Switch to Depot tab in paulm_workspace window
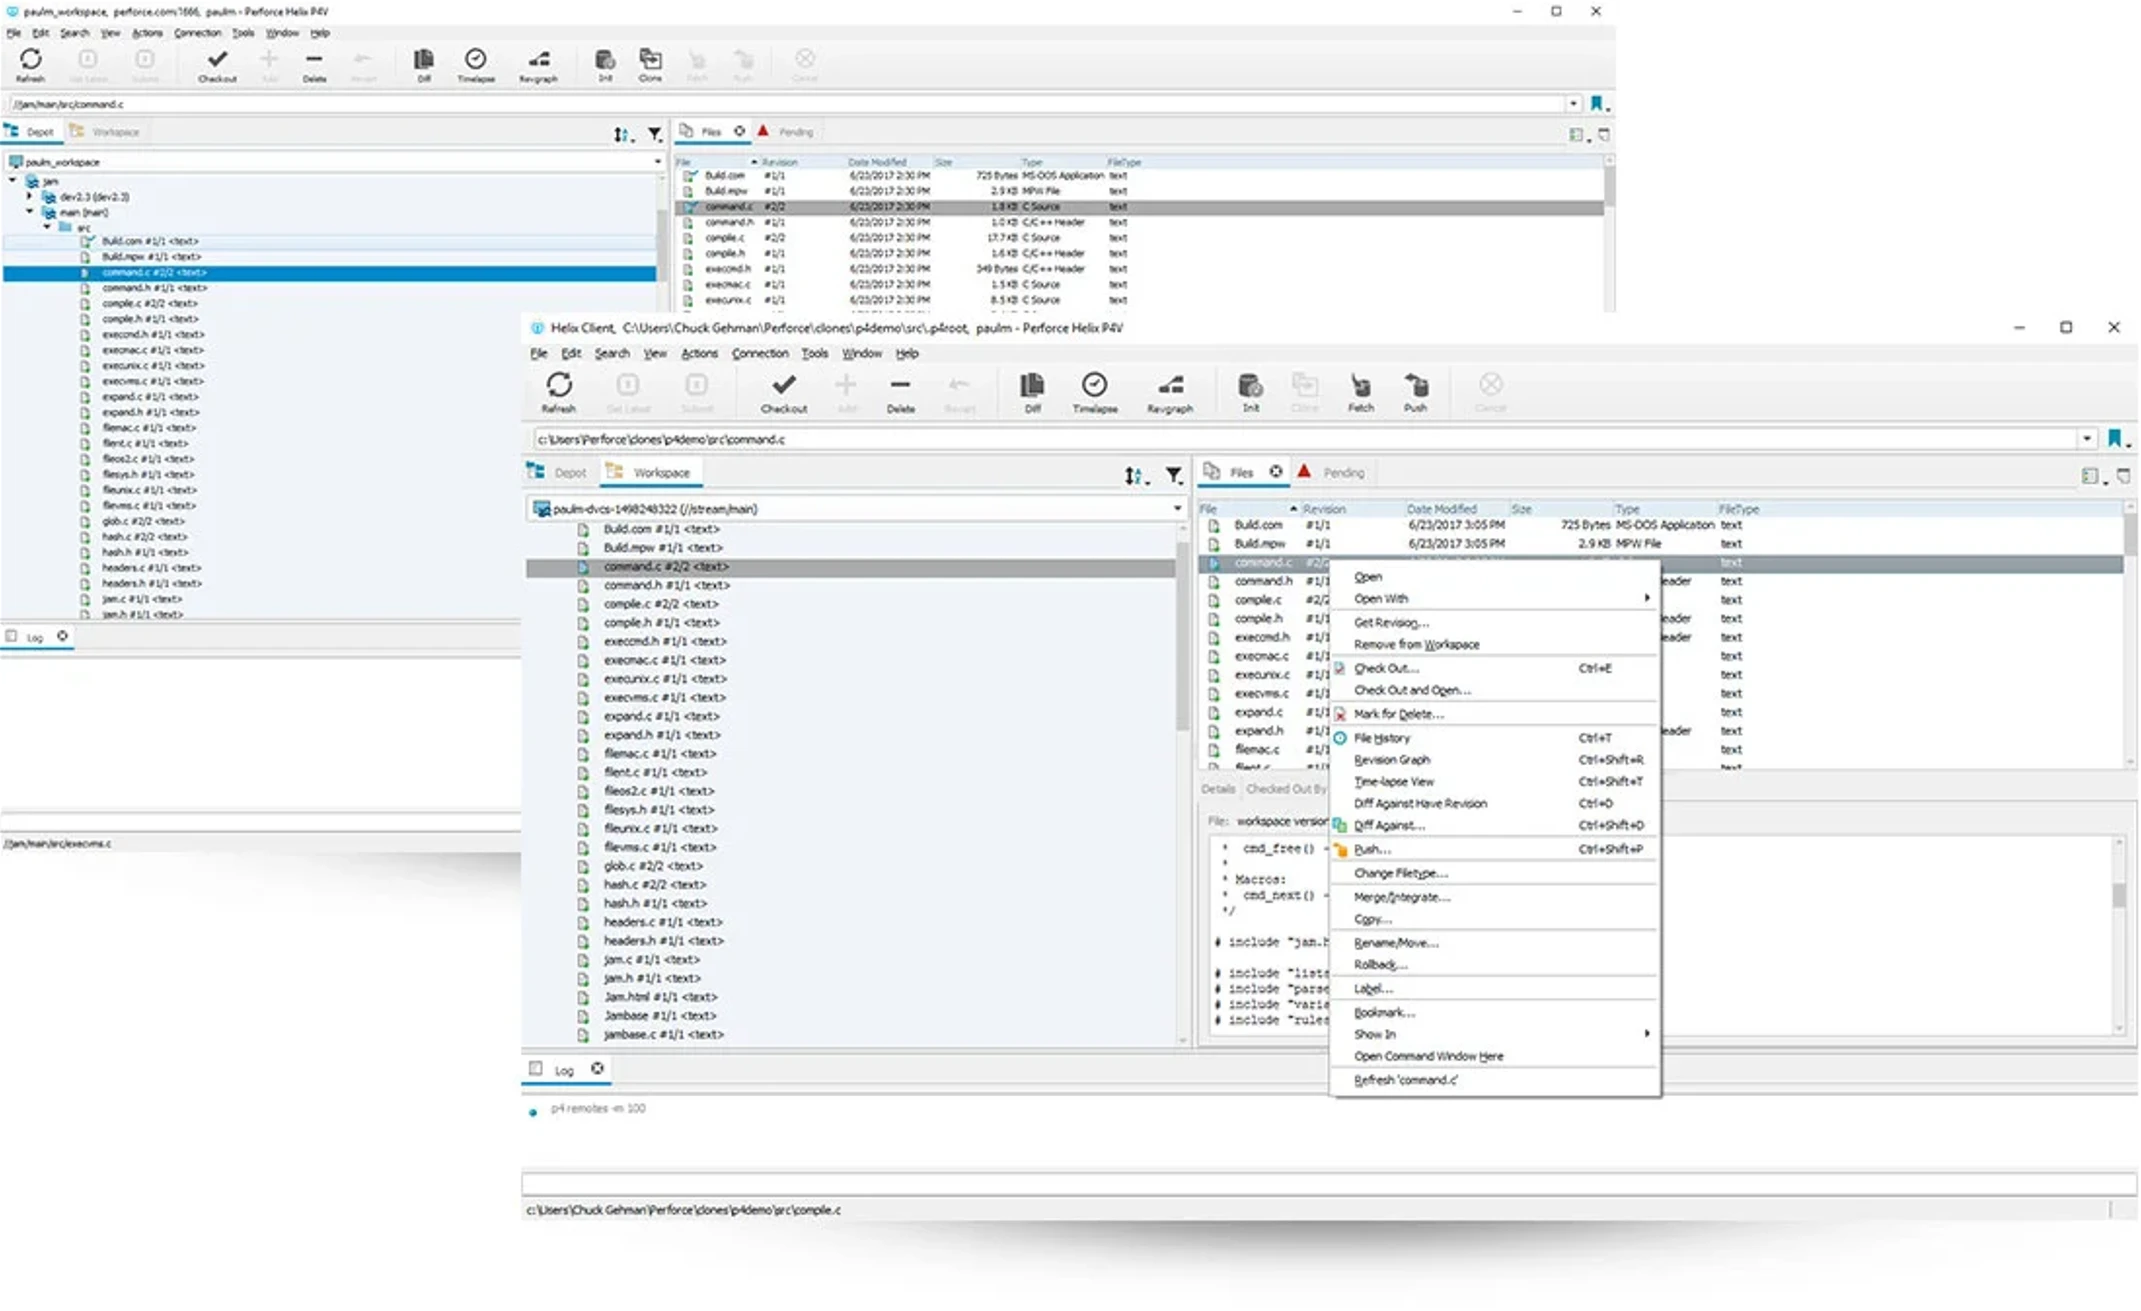This screenshot has width=2141, height=1311. (30, 132)
